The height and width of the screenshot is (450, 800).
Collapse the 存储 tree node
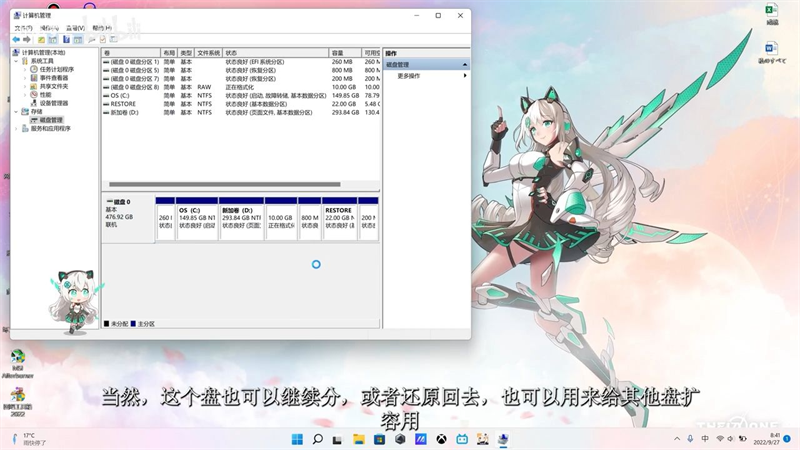point(16,111)
